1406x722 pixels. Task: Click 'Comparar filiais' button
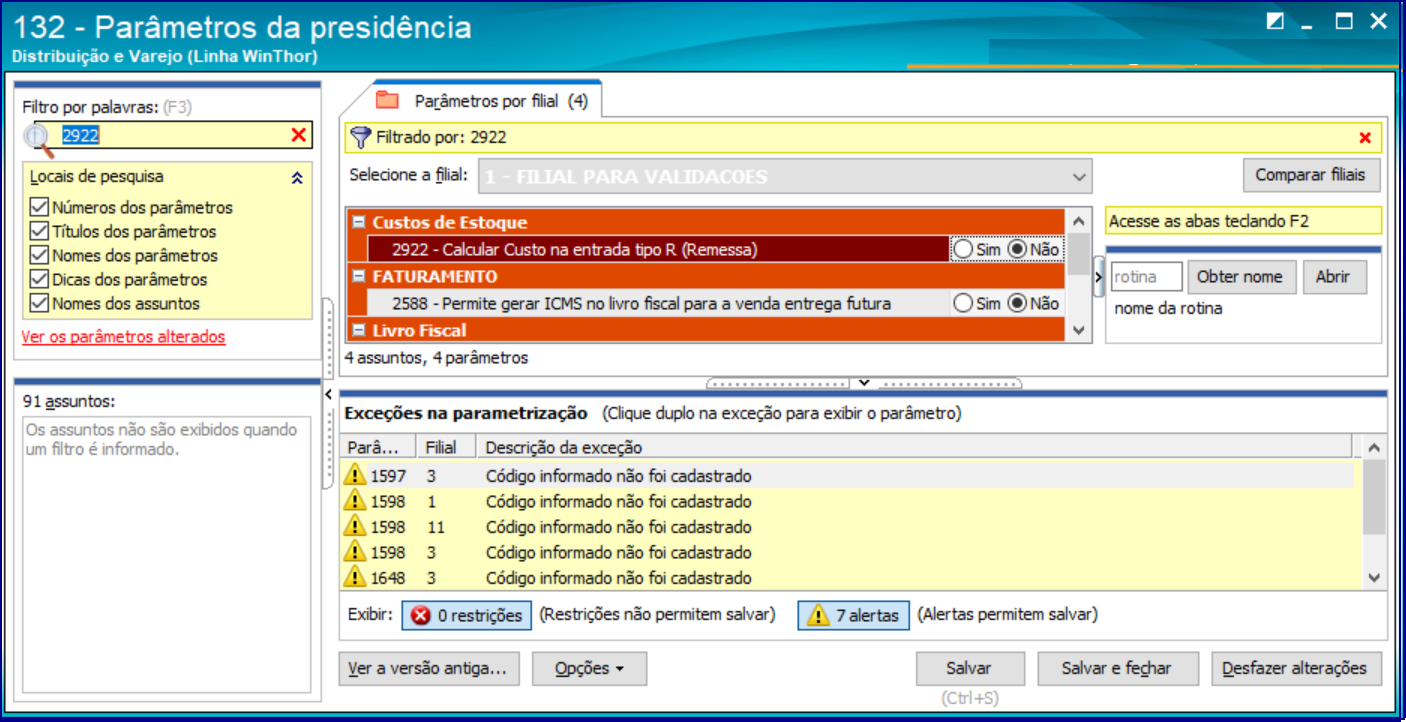[1310, 175]
